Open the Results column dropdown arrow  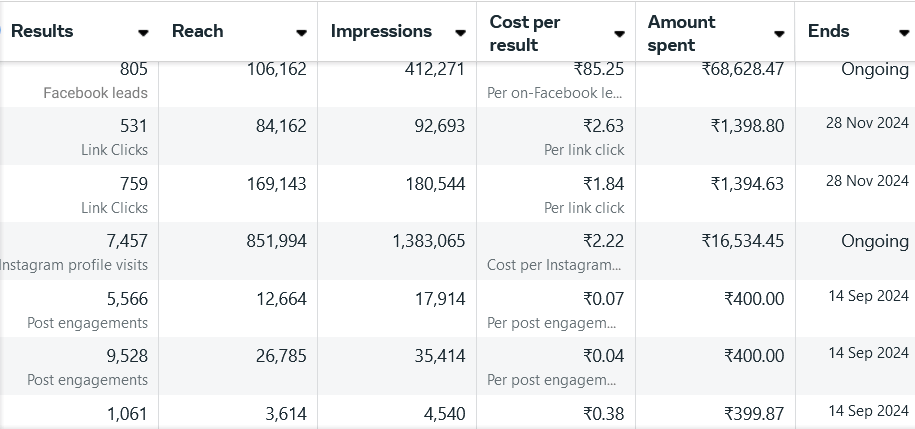tap(143, 33)
